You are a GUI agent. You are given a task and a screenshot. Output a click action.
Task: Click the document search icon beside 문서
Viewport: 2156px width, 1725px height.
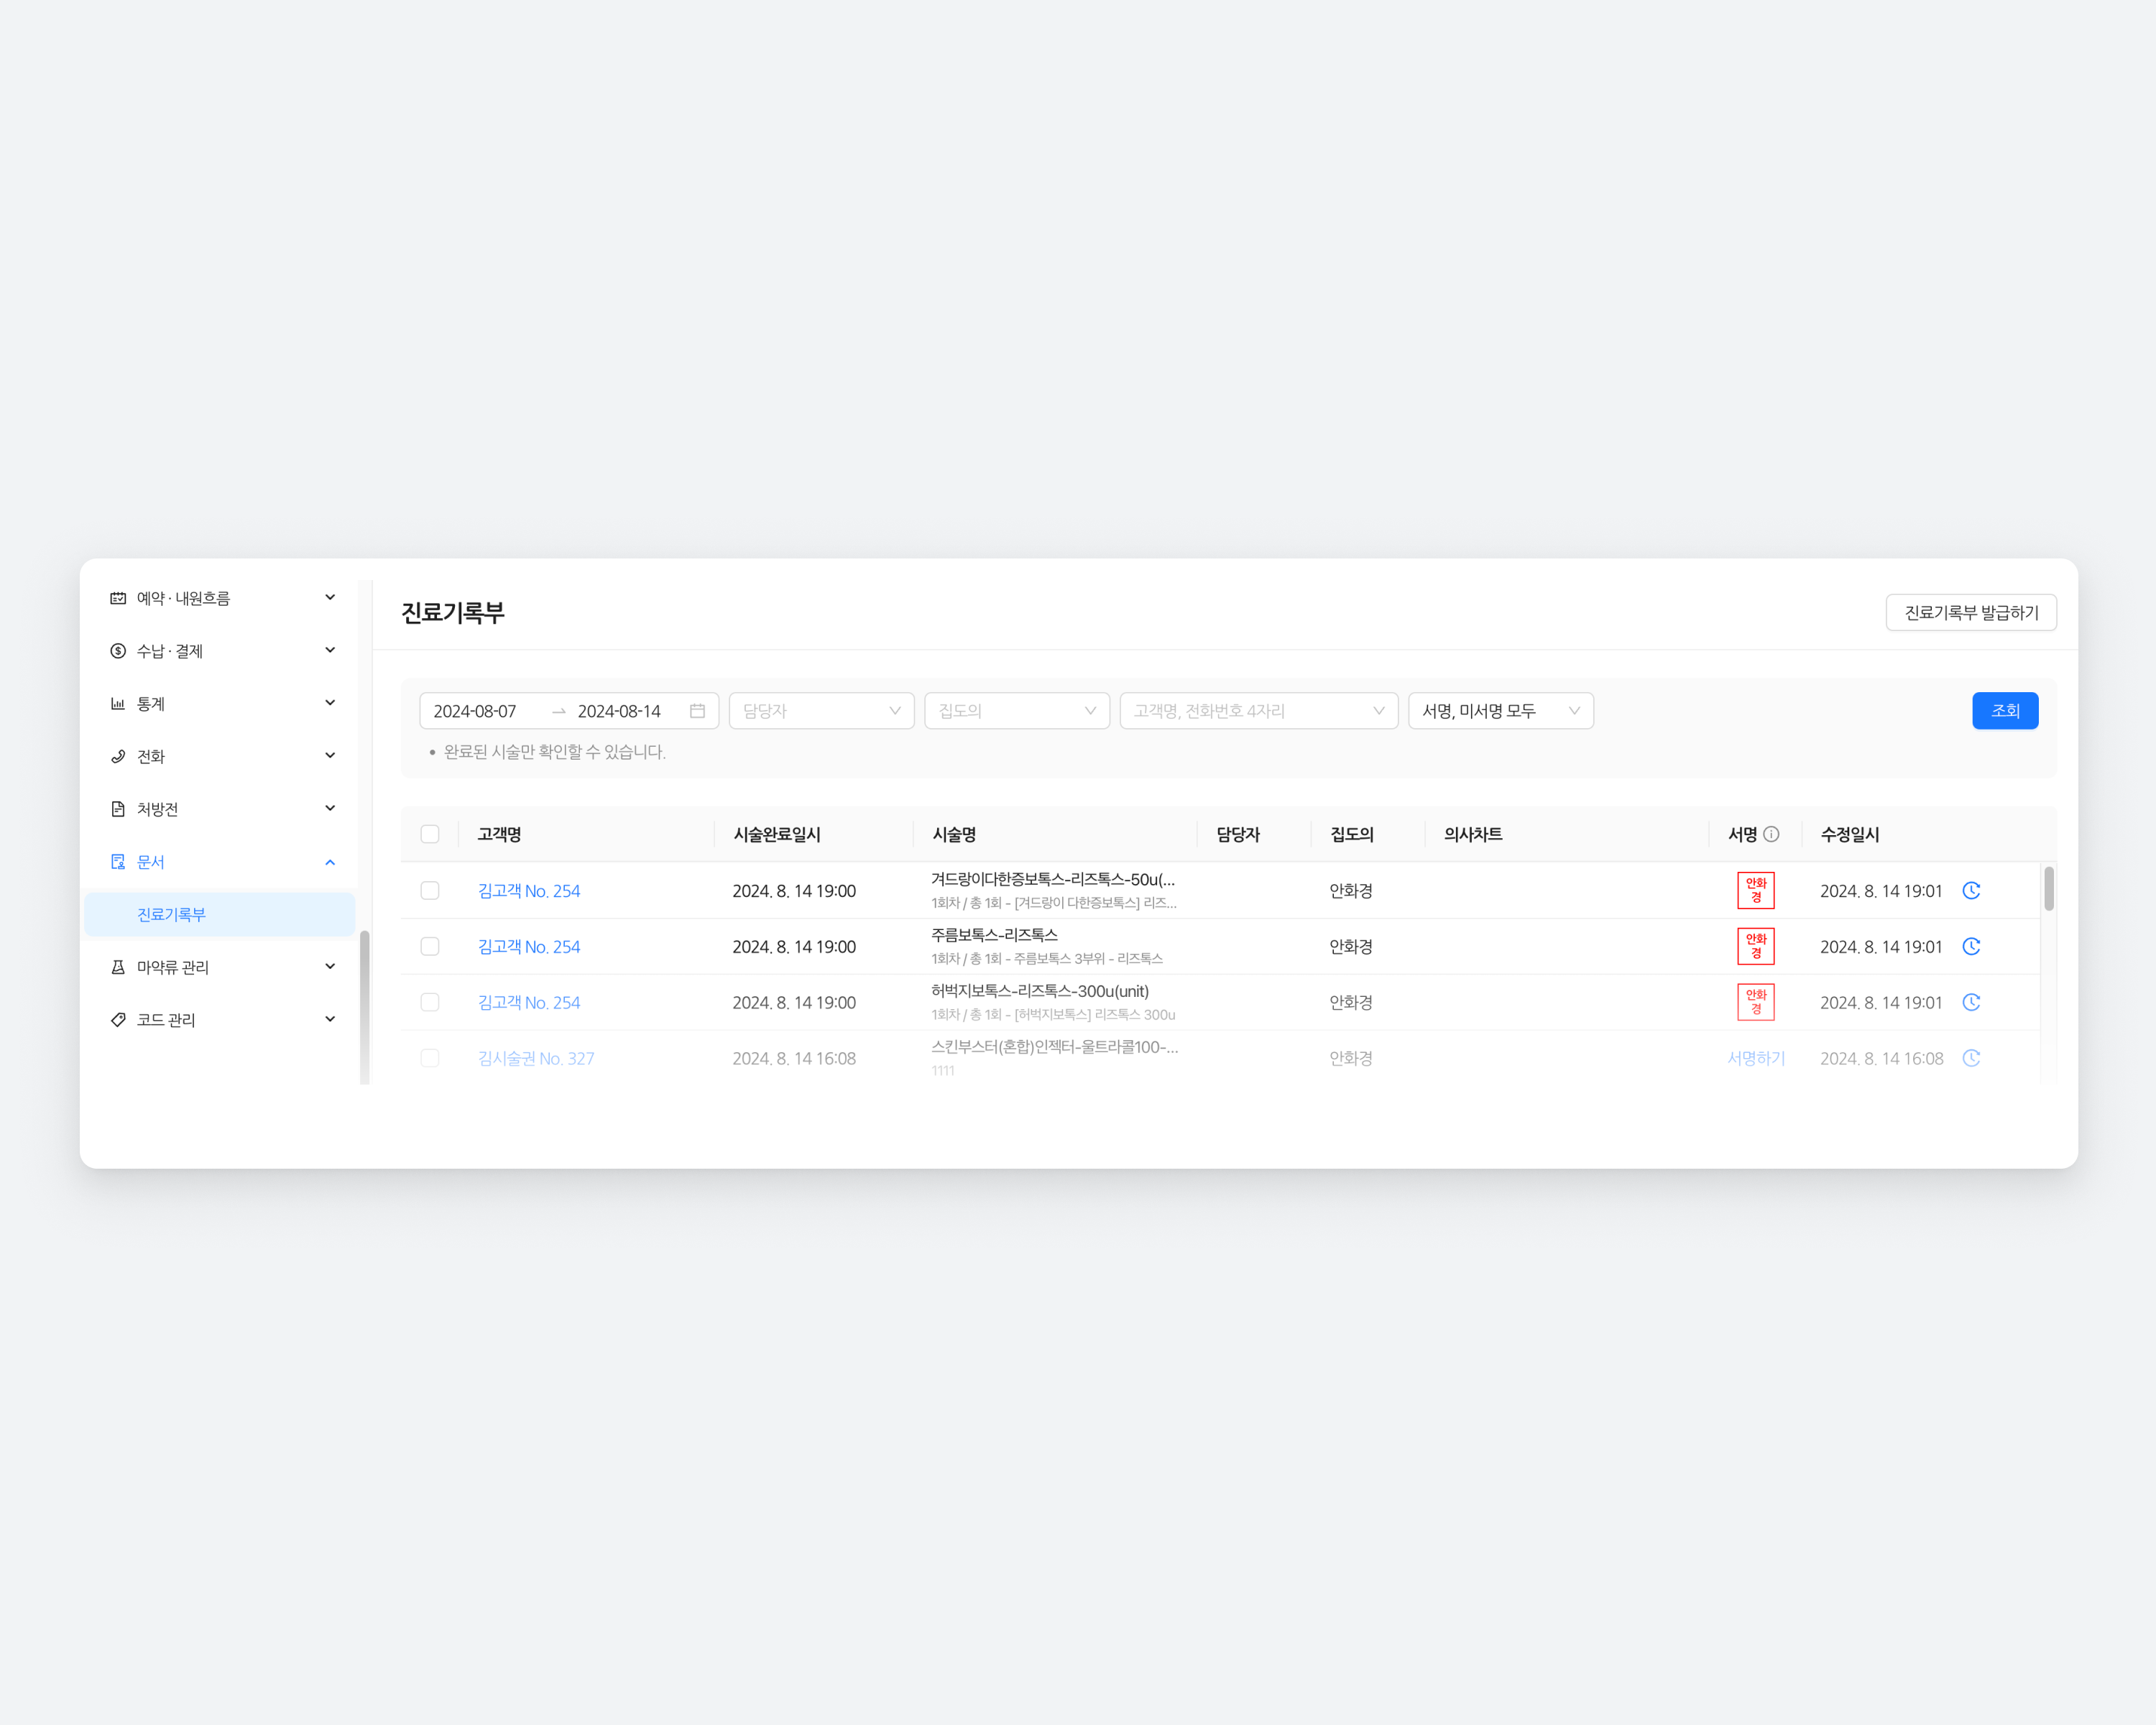tap(118, 862)
